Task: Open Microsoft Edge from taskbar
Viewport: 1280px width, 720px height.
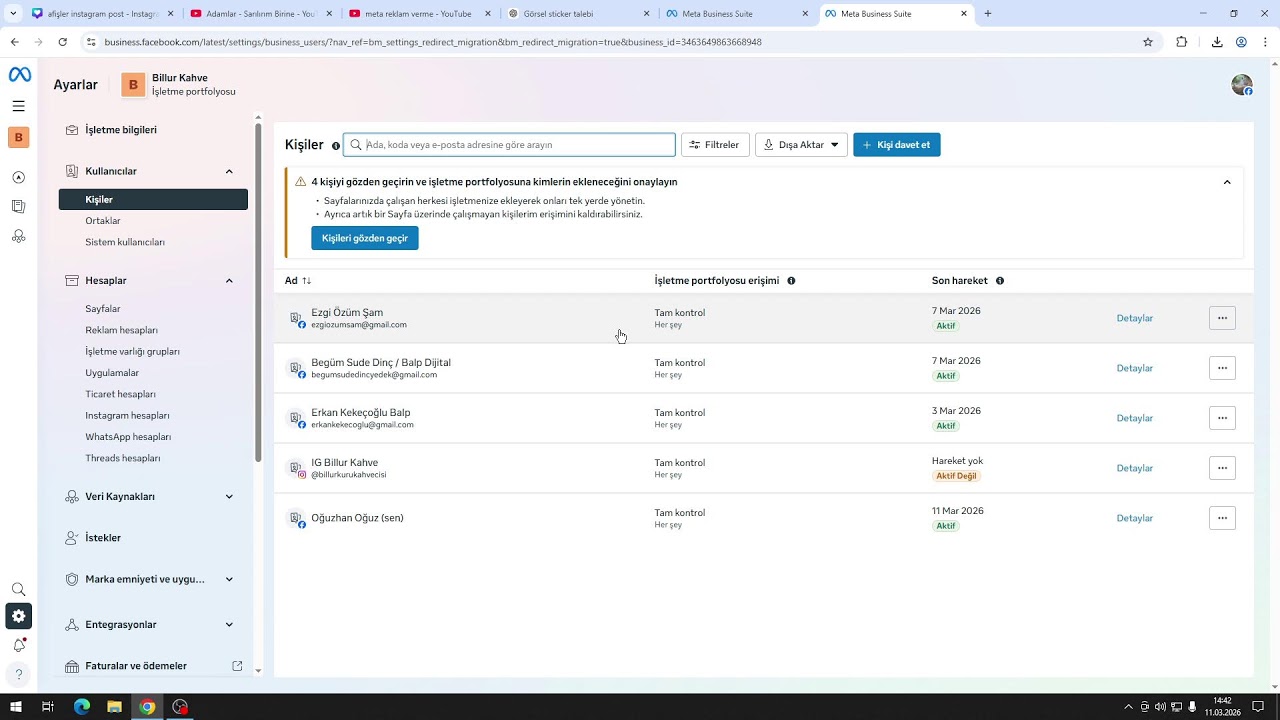Action: pyautogui.click(x=82, y=707)
